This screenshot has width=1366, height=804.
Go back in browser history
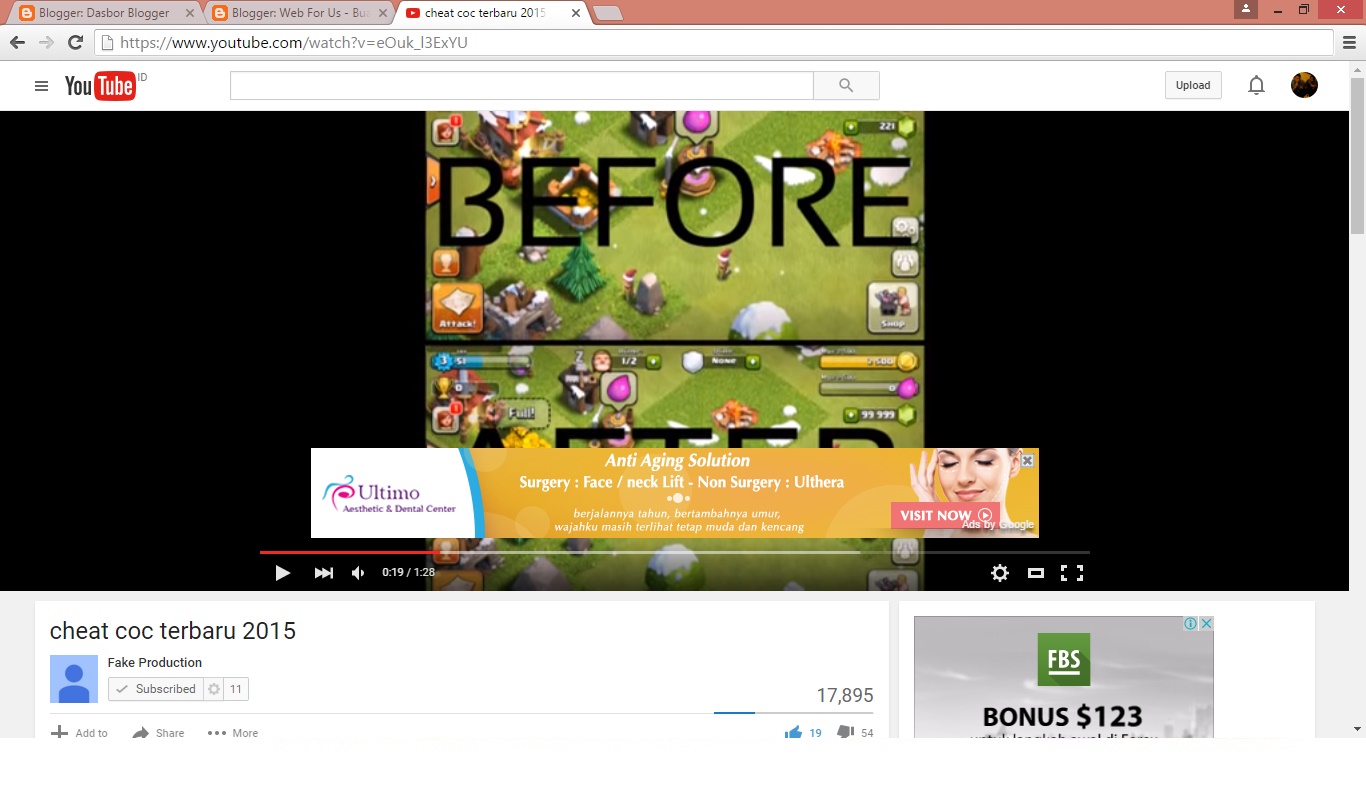[17, 43]
